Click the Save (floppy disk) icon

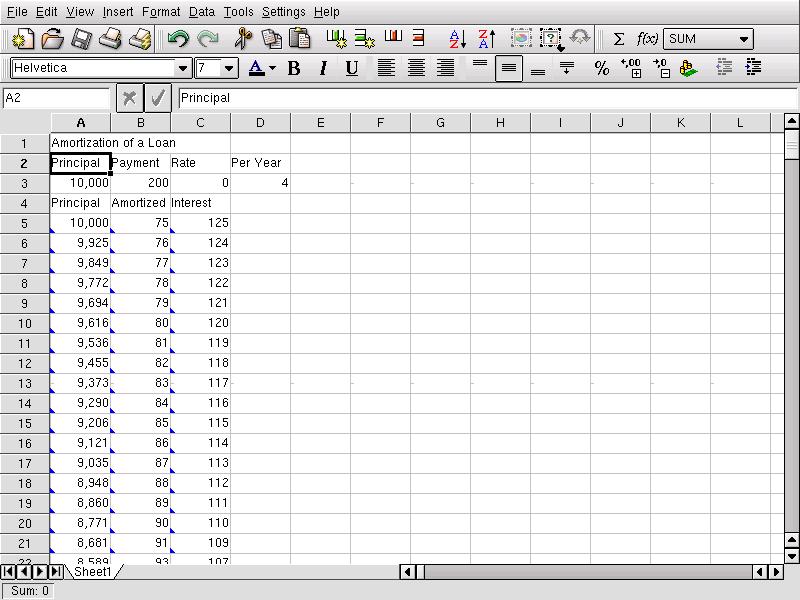pyautogui.click(x=81, y=39)
